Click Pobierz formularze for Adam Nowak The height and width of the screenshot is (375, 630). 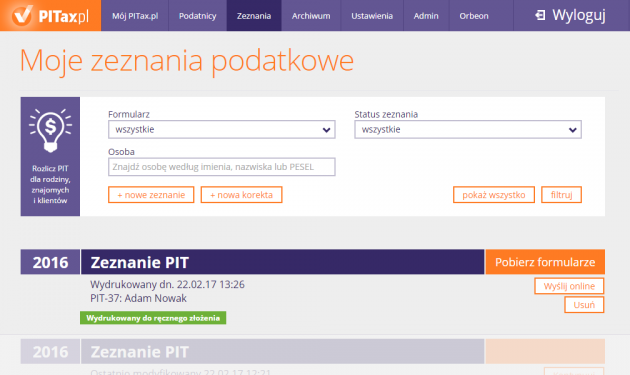coord(545,262)
